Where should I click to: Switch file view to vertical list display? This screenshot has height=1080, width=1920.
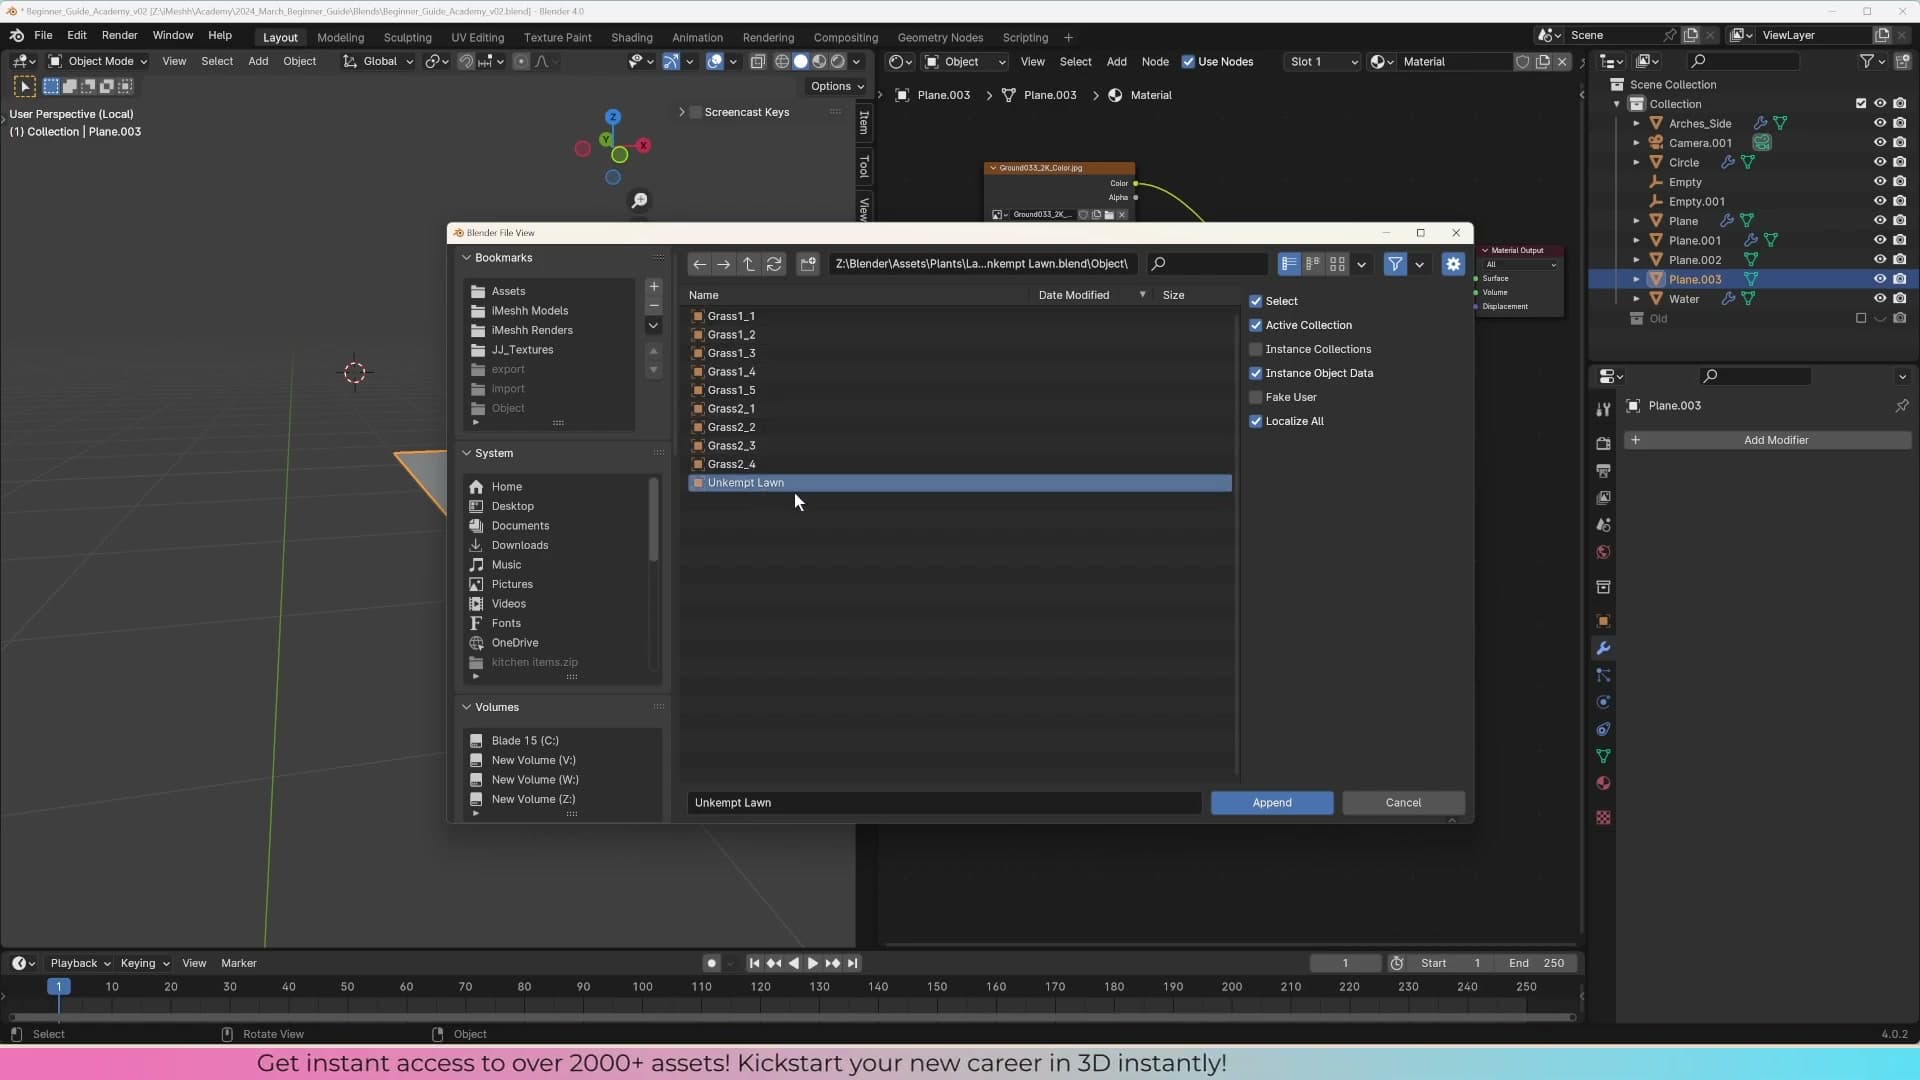coord(1289,264)
